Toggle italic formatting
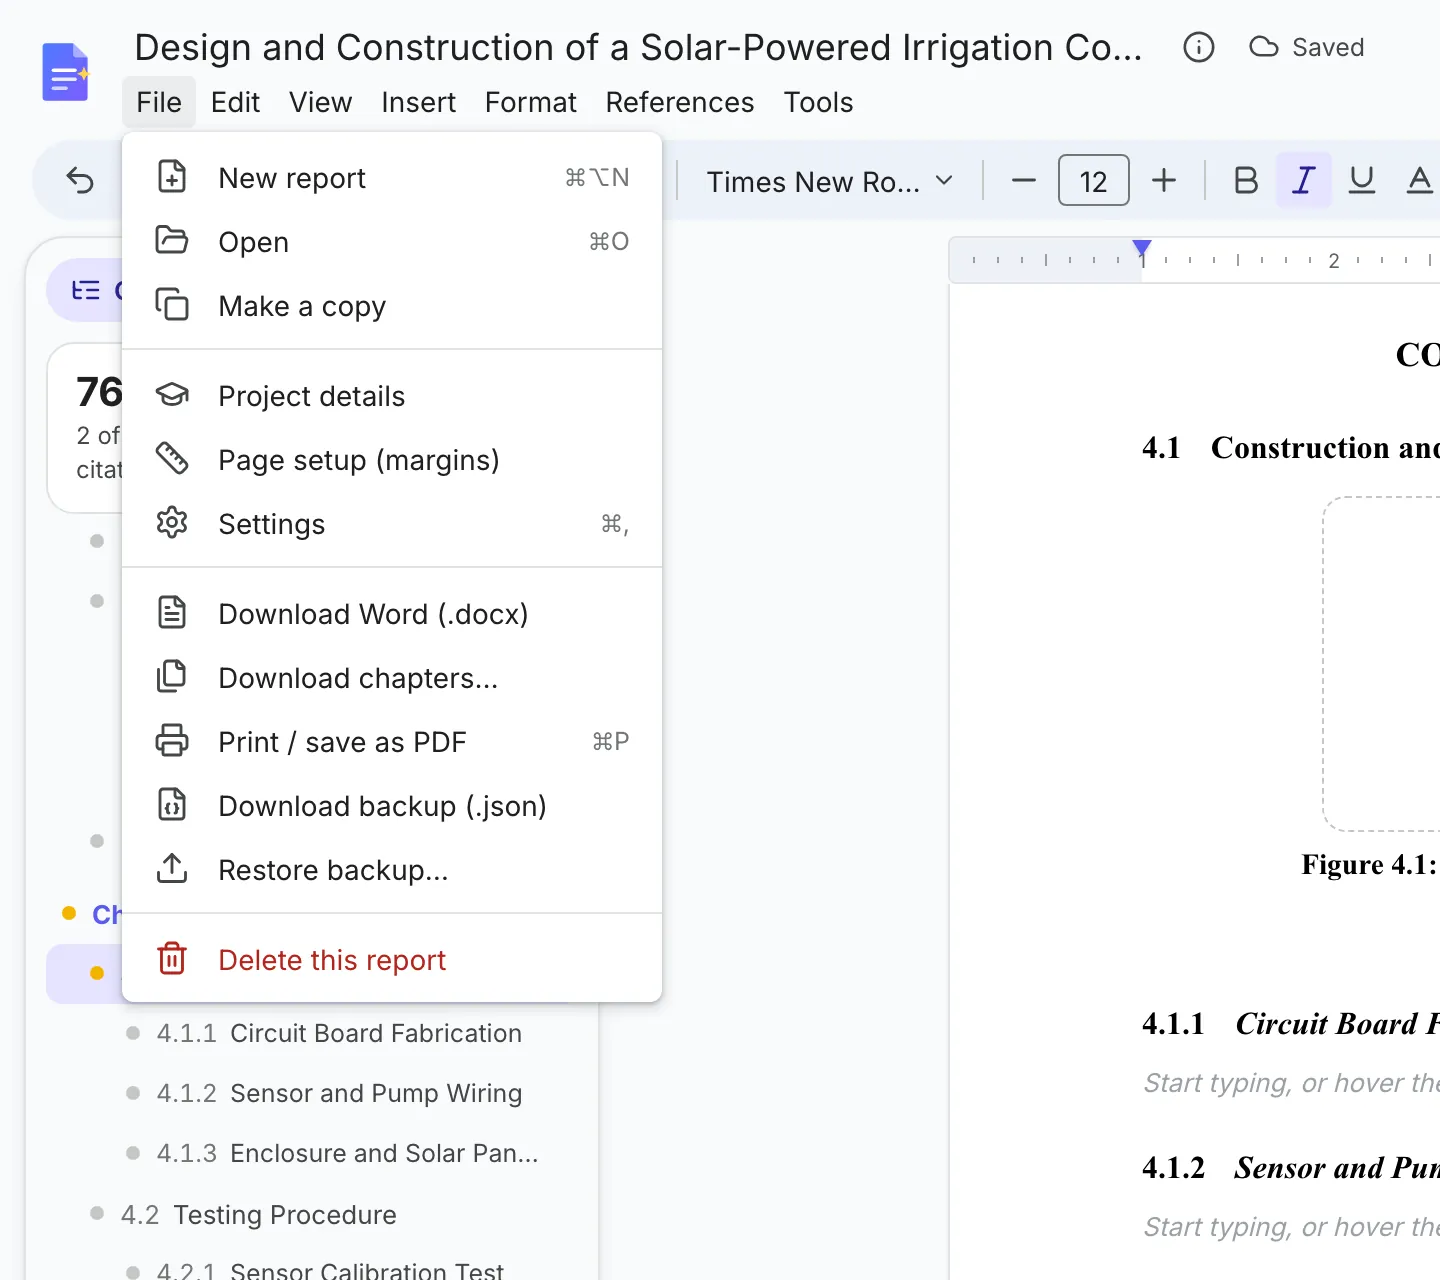This screenshot has height=1280, width=1440. pos(1304,180)
